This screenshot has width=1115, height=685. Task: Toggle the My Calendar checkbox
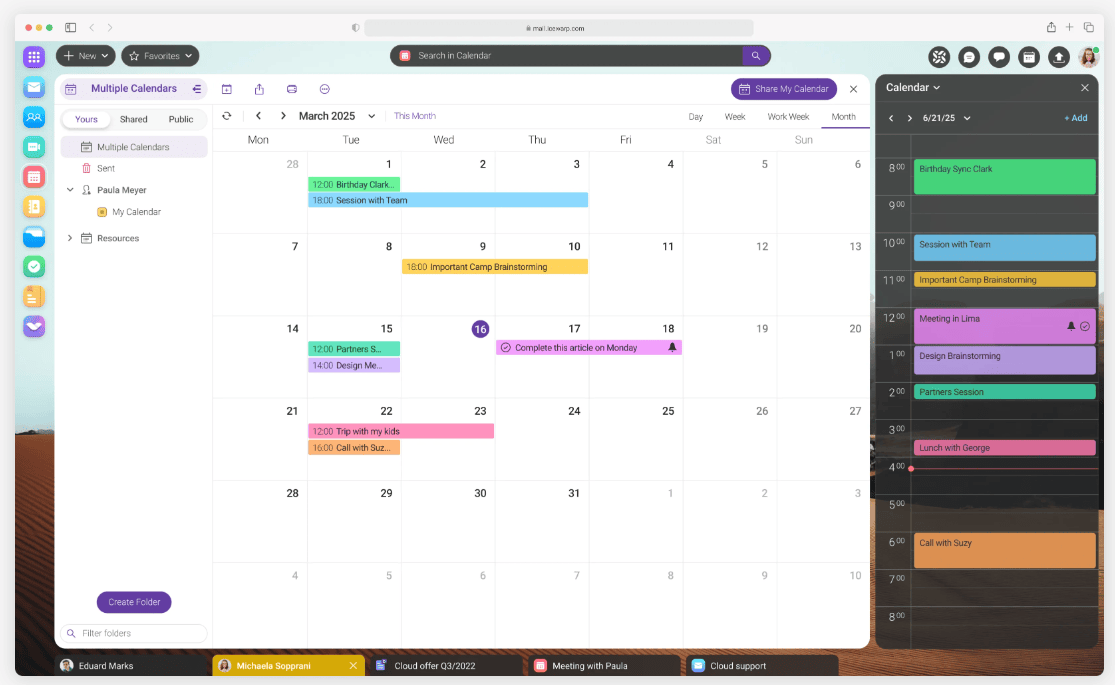[x=102, y=212]
